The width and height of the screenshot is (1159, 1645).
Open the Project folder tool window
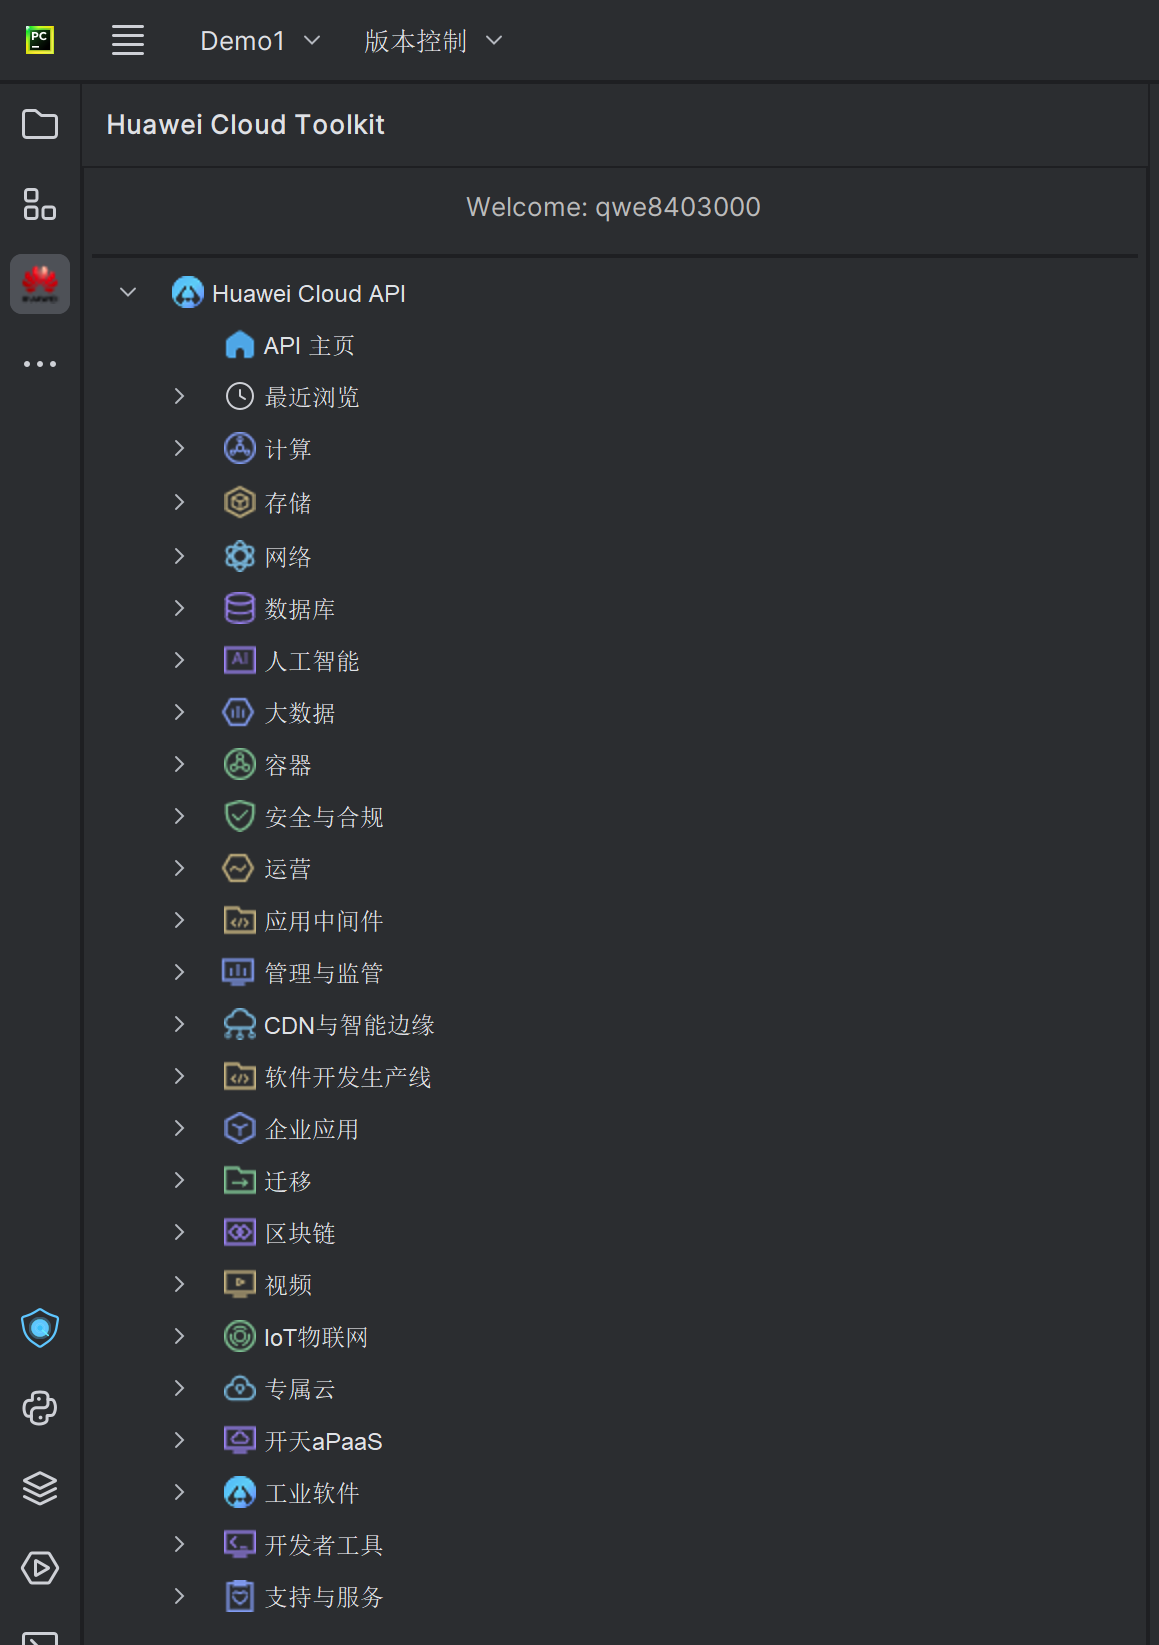point(40,124)
